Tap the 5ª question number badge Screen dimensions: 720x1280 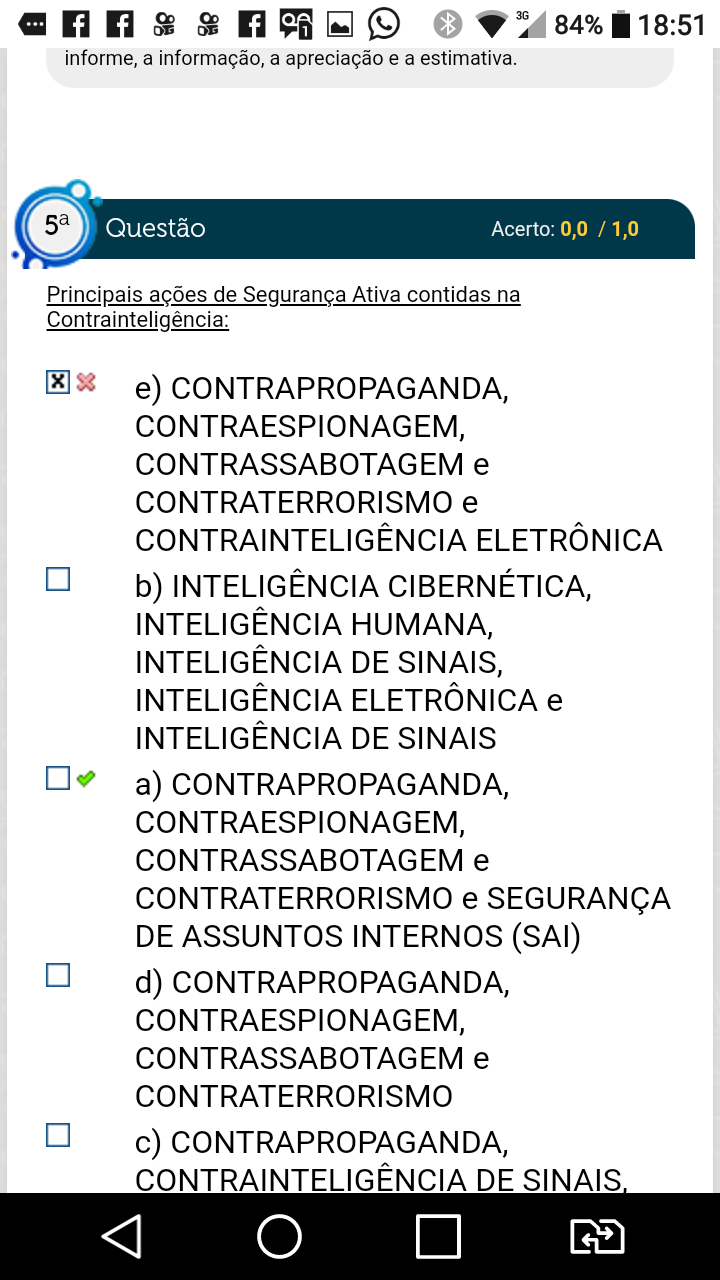click(x=57, y=226)
